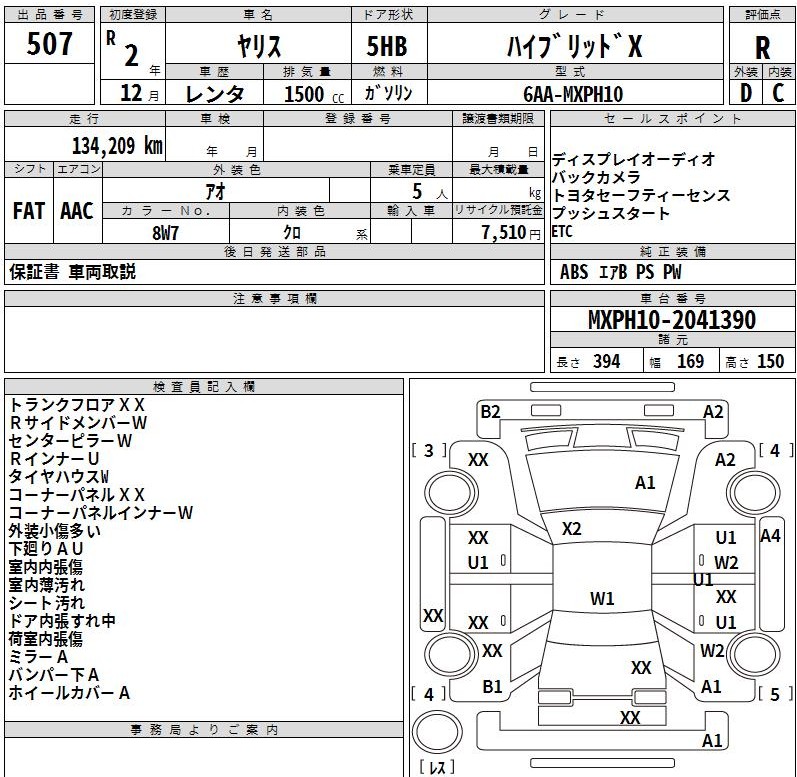Select the exterior color アオ

(x=216, y=192)
